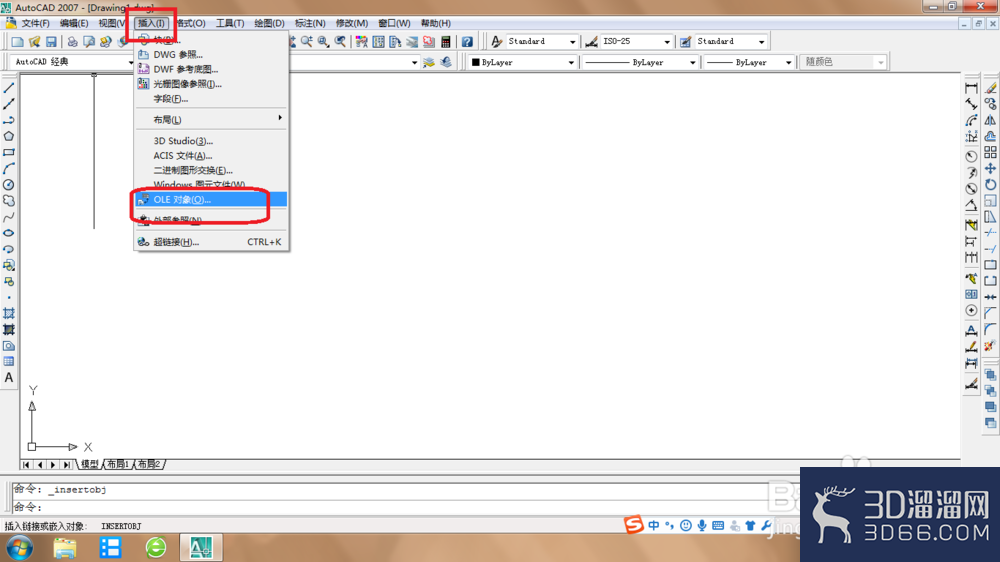
Task: Select the Erase modify tool
Action: pyautogui.click(x=990, y=87)
